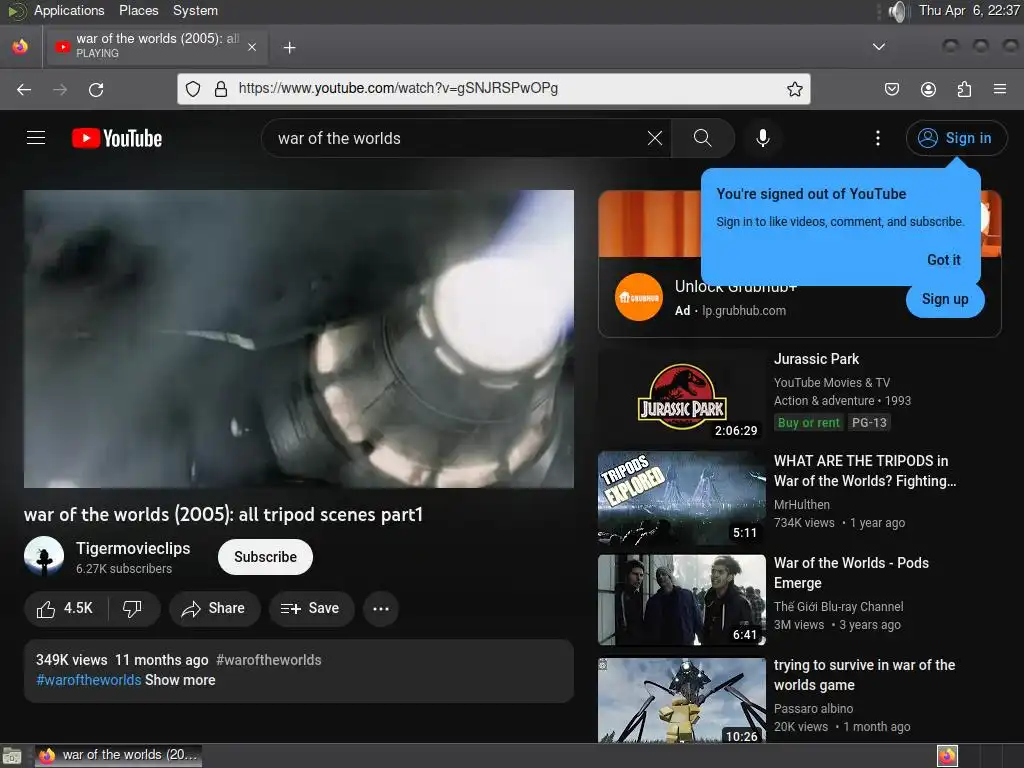1024x768 pixels.
Task: Open Passaro albino channel name
Action: tap(813, 709)
